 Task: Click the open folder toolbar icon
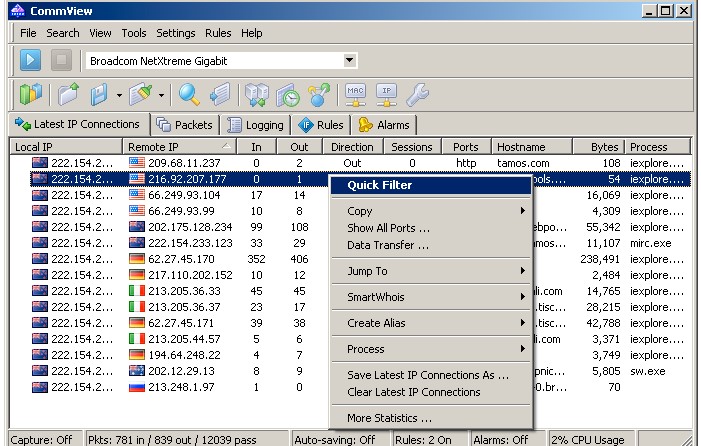pos(68,95)
